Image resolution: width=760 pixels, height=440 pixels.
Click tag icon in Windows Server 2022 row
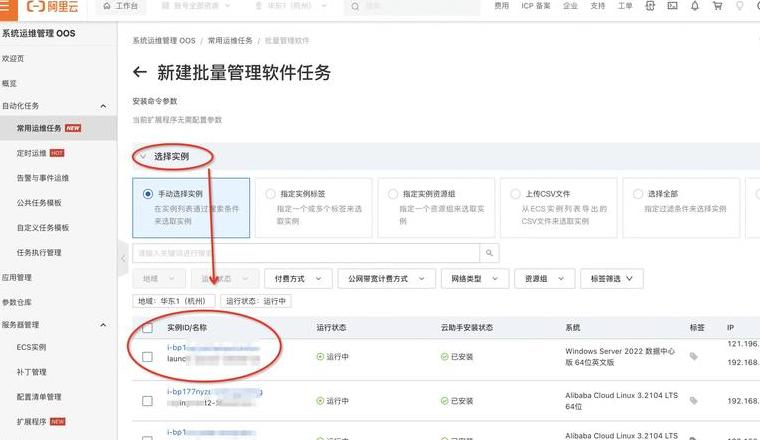[694, 357]
